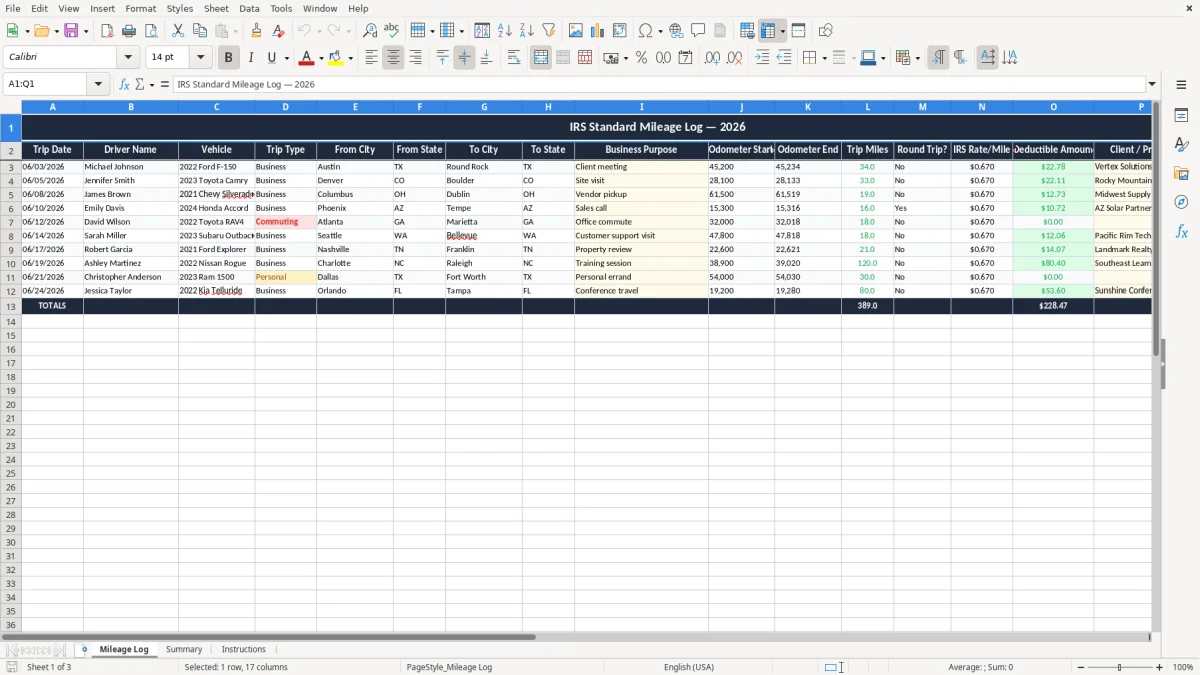Open Find & Replace
Screen dimensions: 1200x675
click(370, 31)
